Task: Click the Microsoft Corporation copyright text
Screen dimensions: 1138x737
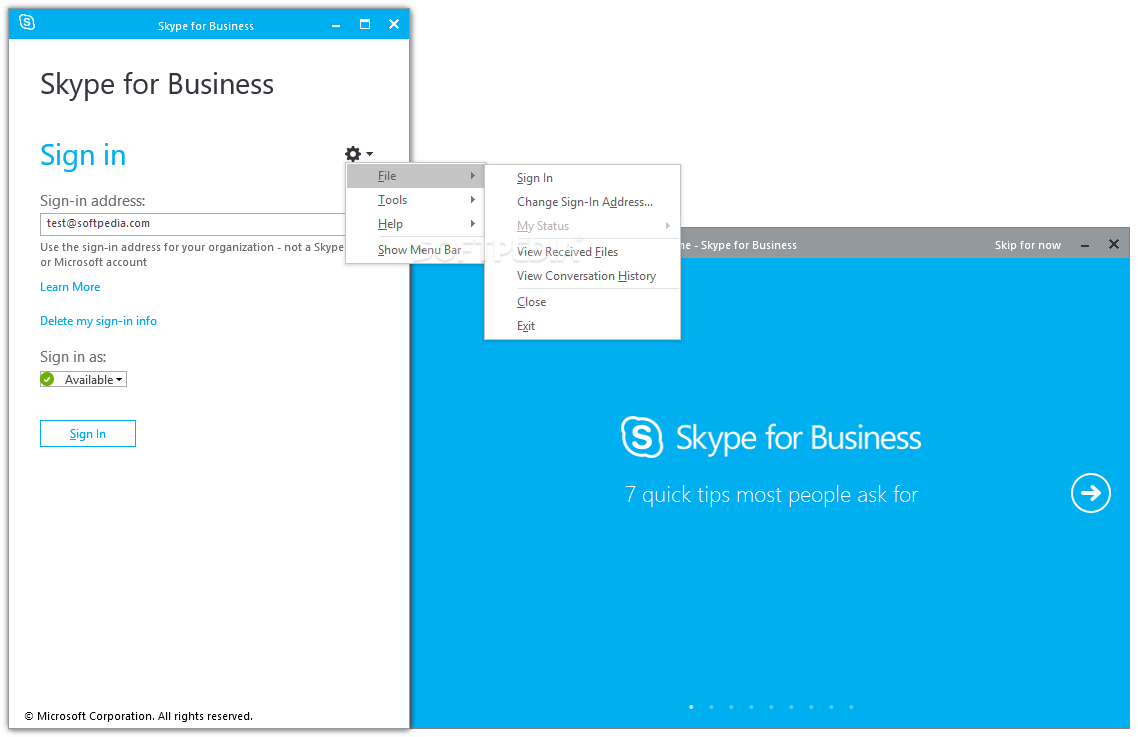Action: click(139, 716)
